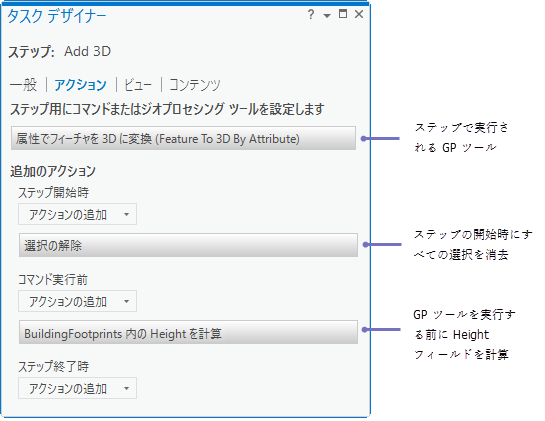Viewport: 545px width, 421px height.
Task: Open the pane options arrow menu
Action: (327, 16)
